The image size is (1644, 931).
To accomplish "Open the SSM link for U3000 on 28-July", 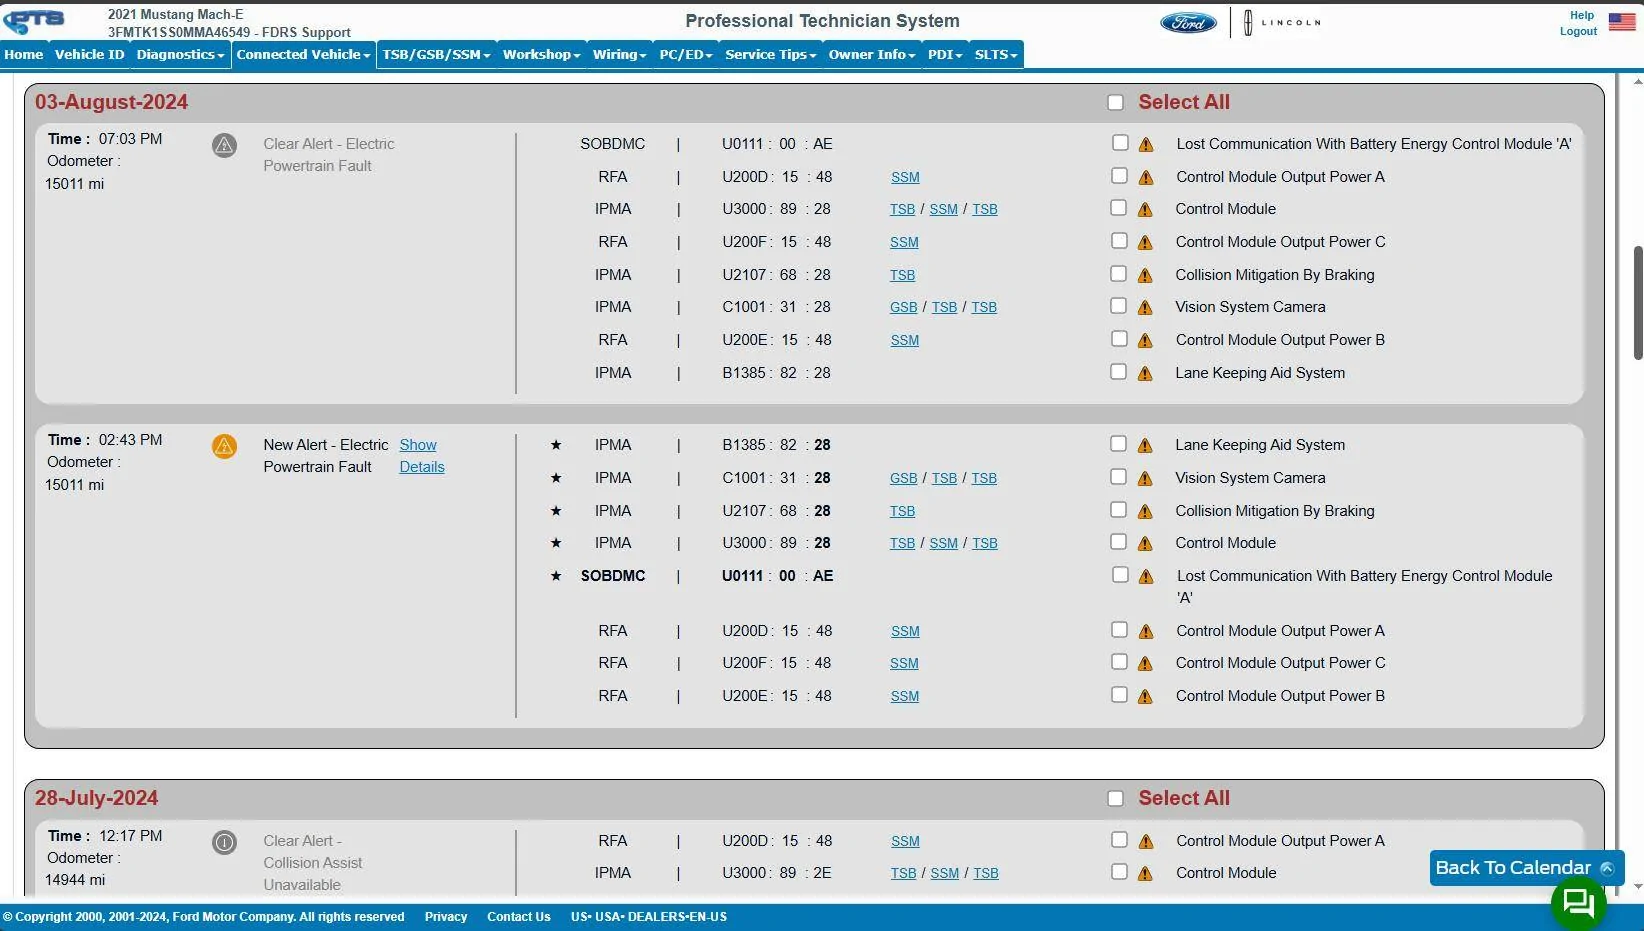I will click(x=944, y=874).
